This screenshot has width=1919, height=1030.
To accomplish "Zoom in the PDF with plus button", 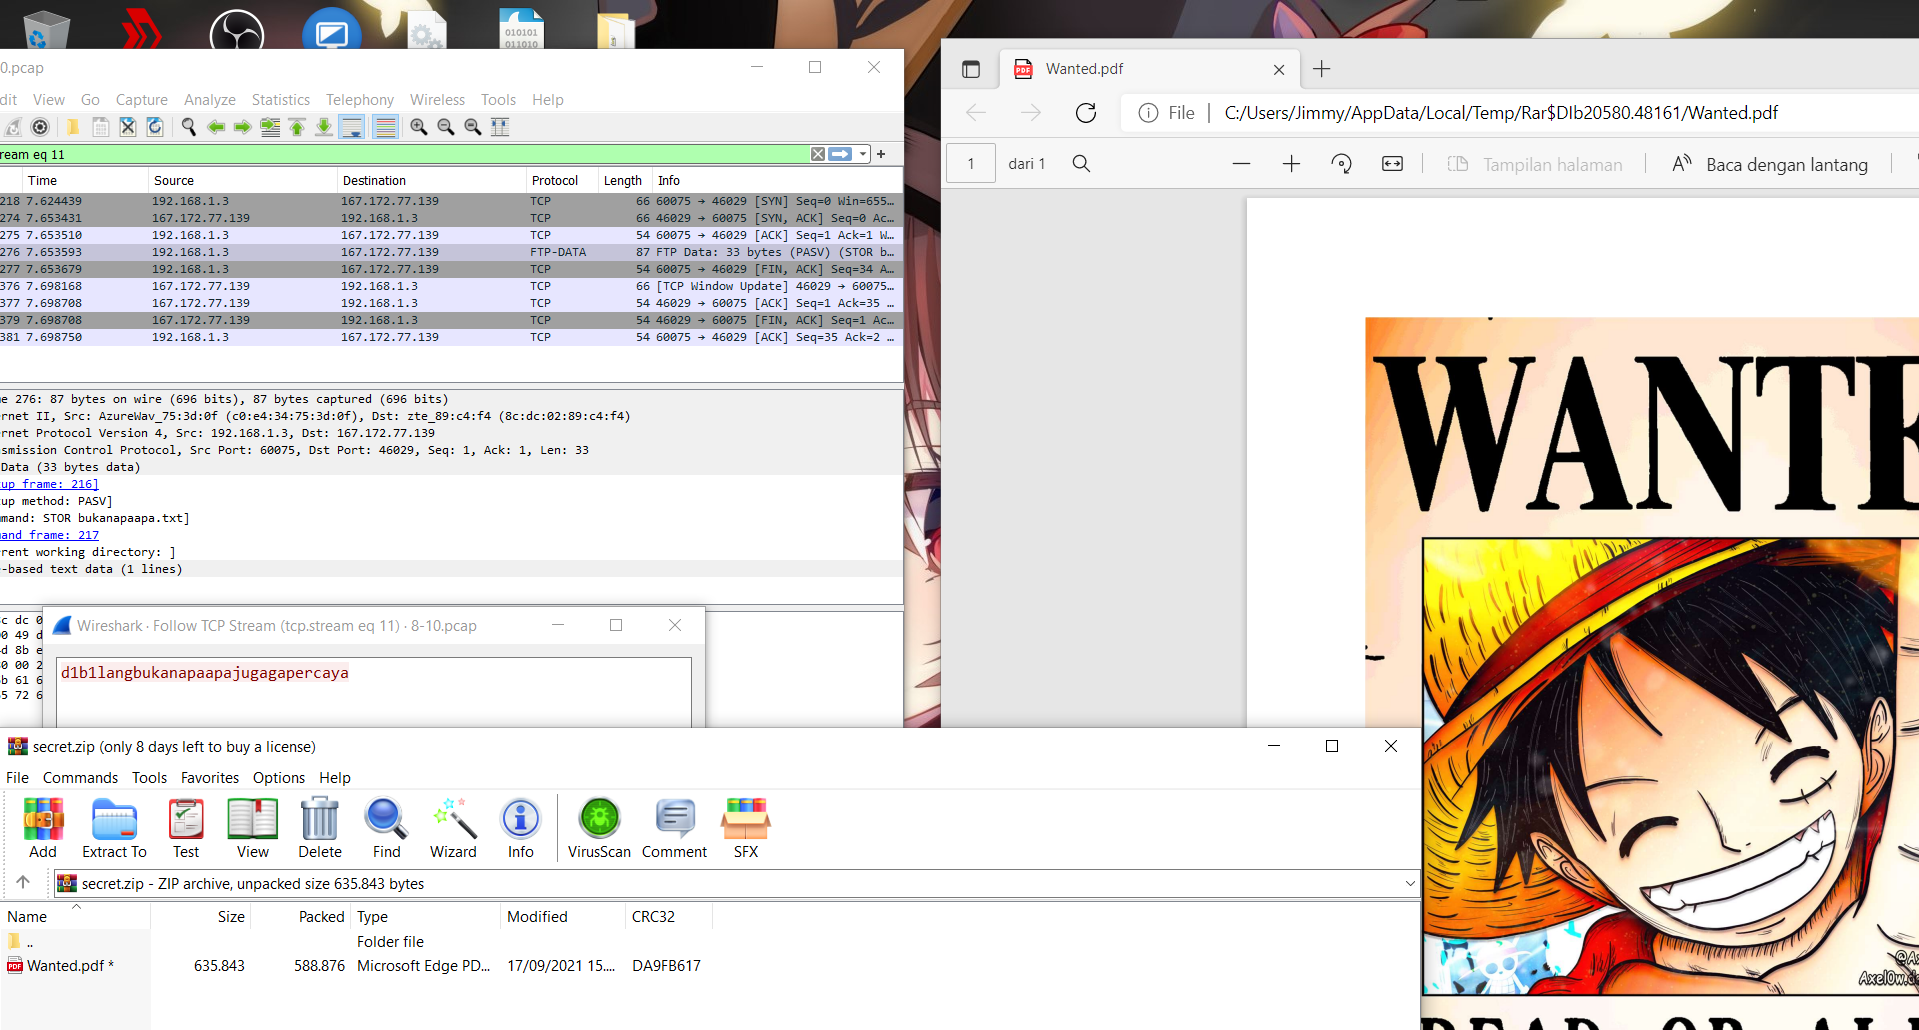I will (x=1291, y=164).
